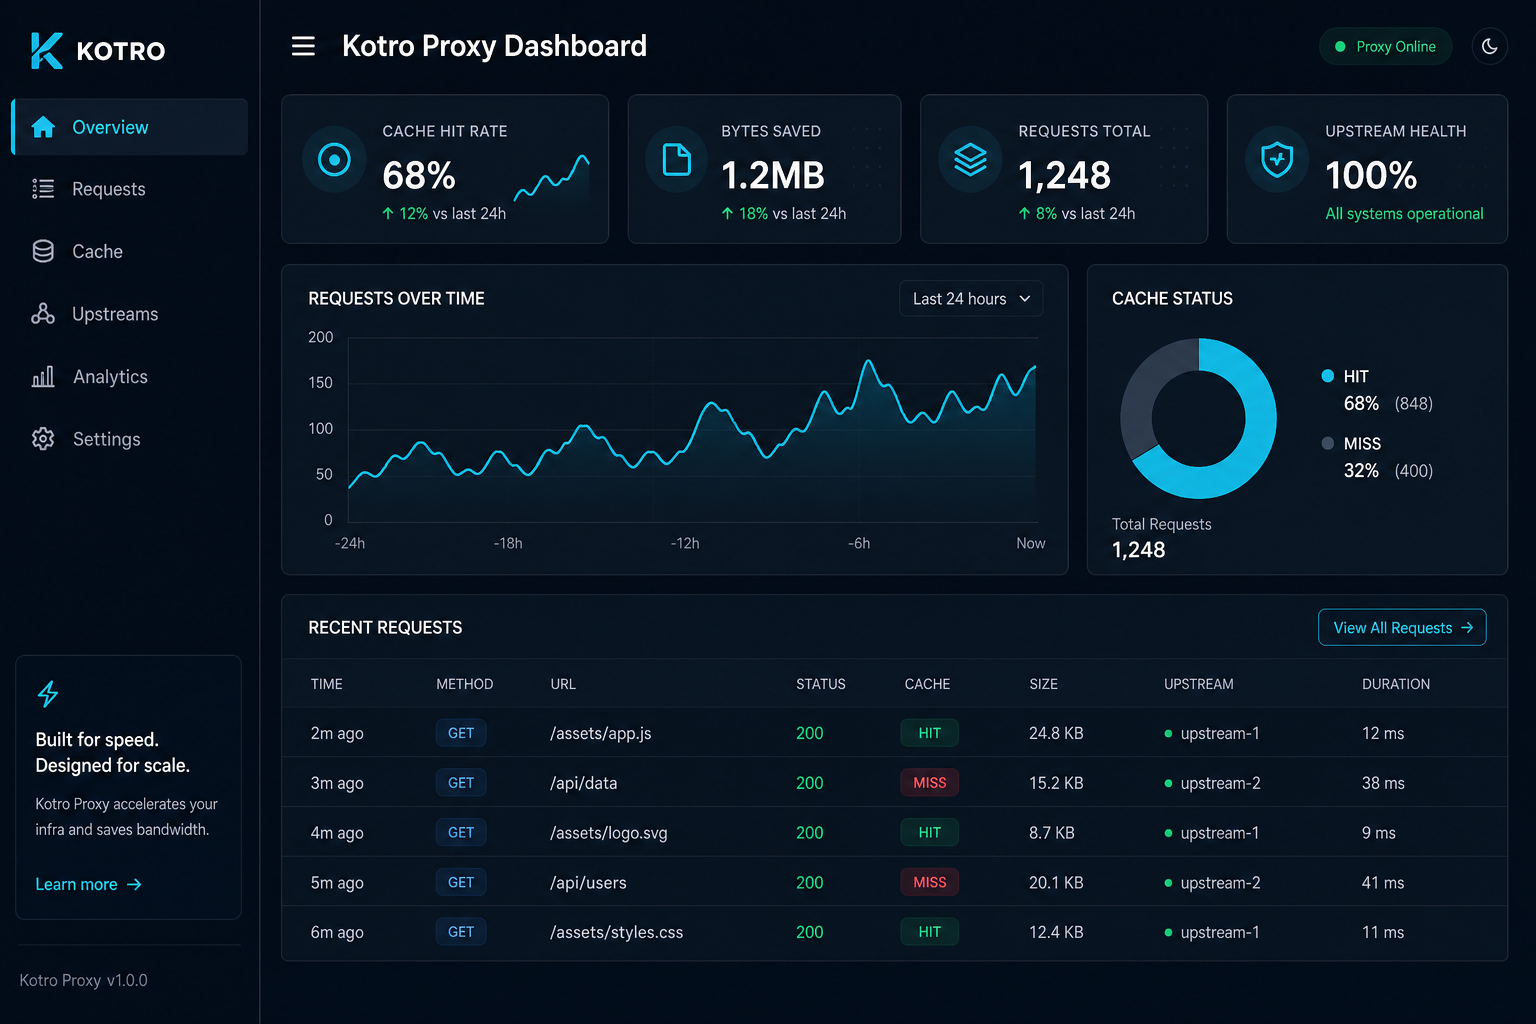Click the requests over time line chart
Viewport: 1536px width, 1024px height.
(692, 430)
